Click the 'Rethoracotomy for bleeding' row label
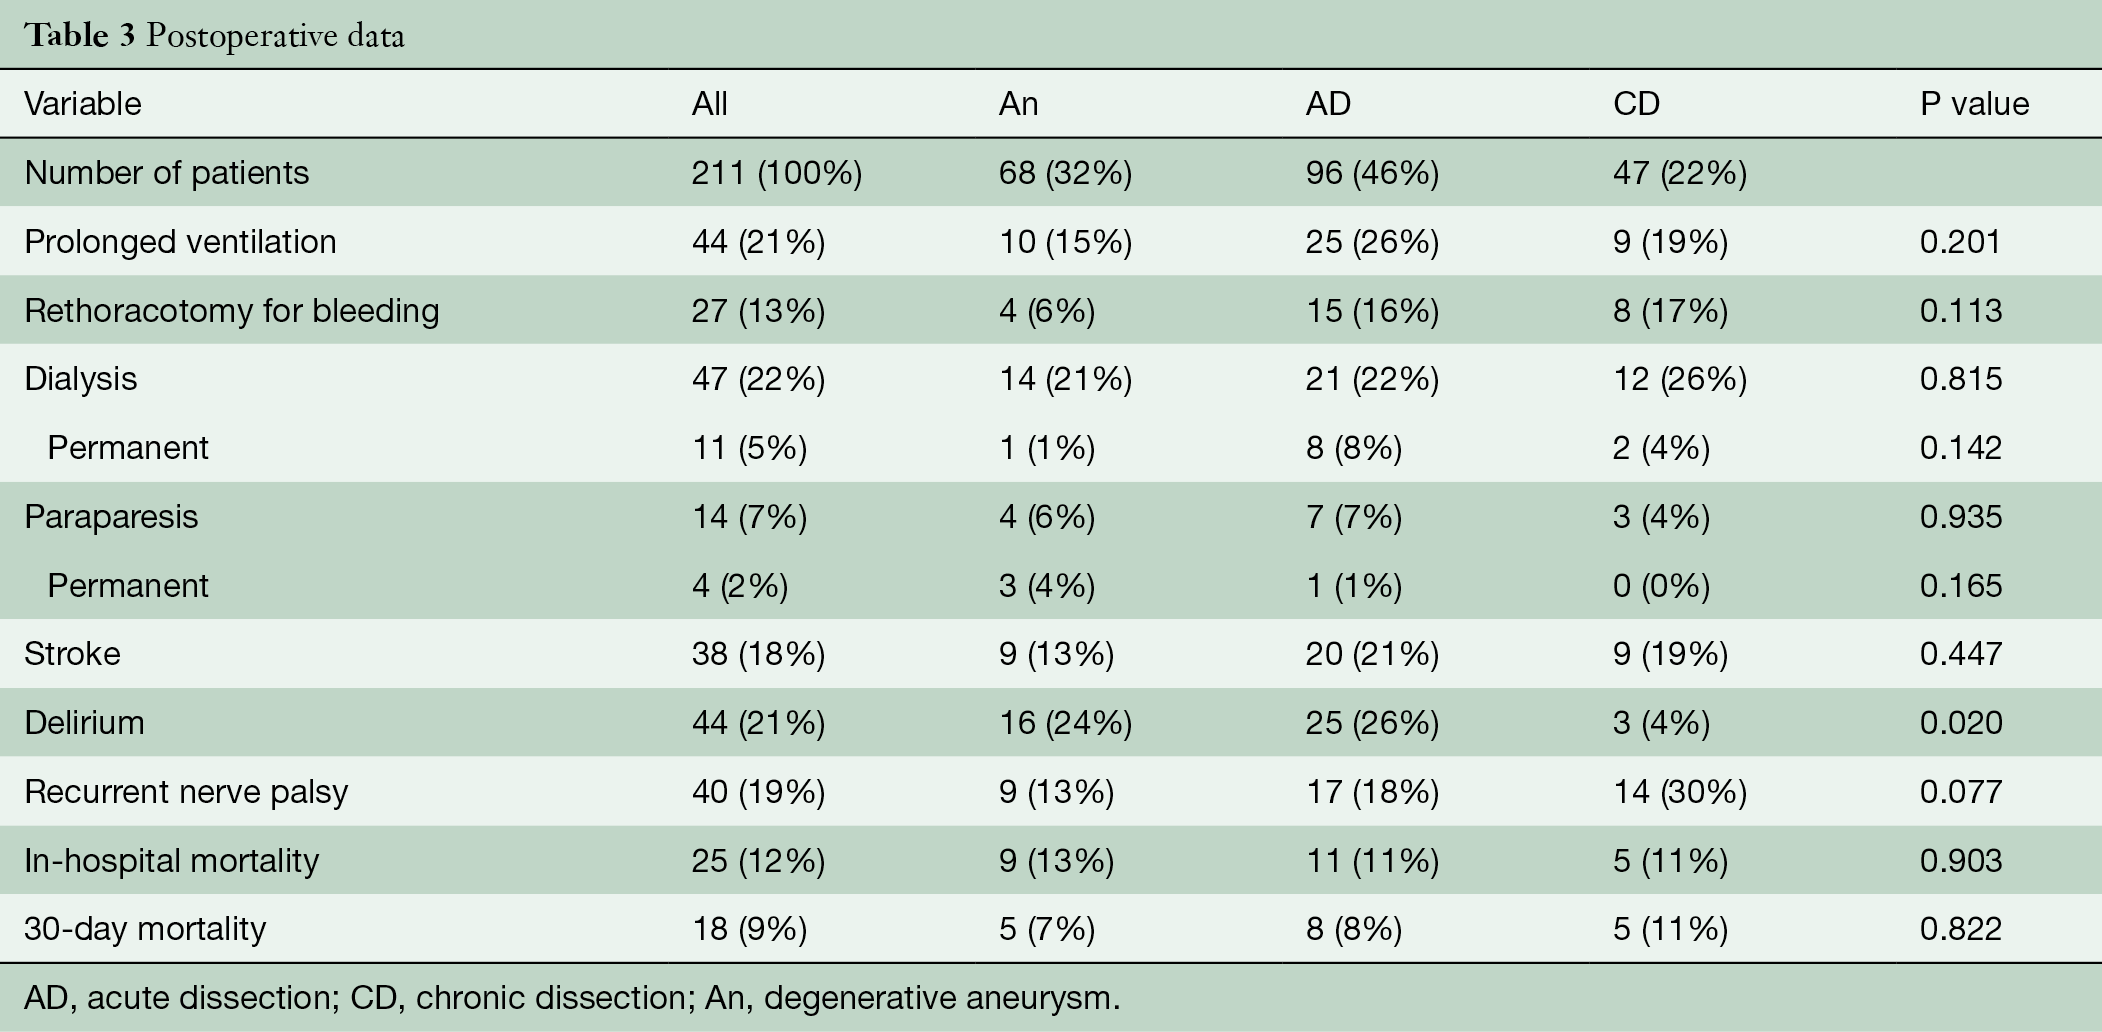This screenshot has height=1032, width=2102. 232,311
